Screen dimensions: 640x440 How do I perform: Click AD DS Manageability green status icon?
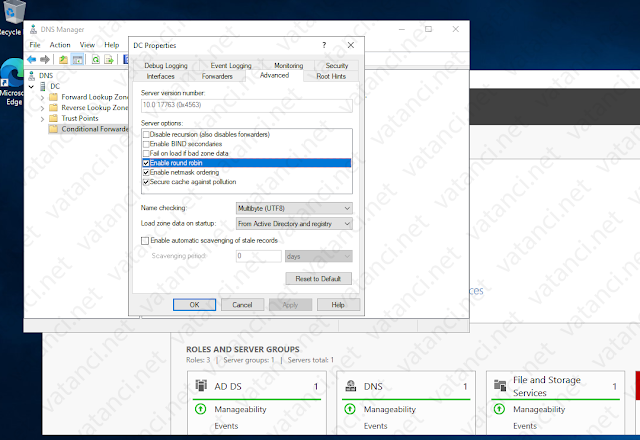[200, 409]
